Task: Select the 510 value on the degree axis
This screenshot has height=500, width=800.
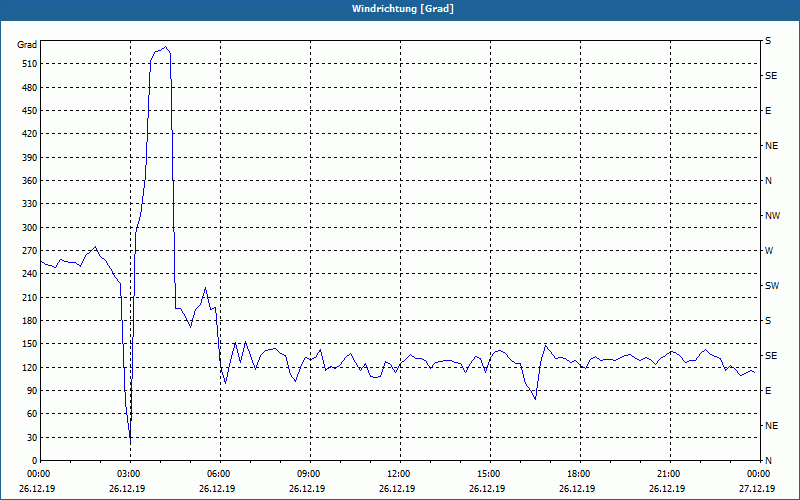Action: point(30,64)
